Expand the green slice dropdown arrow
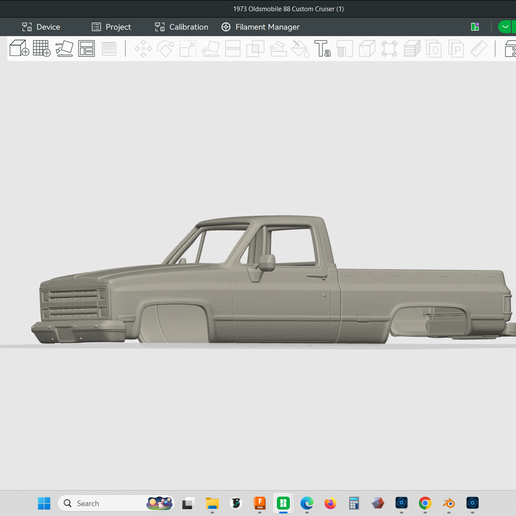Viewport: 516px width, 516px height. click(x=505, y=27)
